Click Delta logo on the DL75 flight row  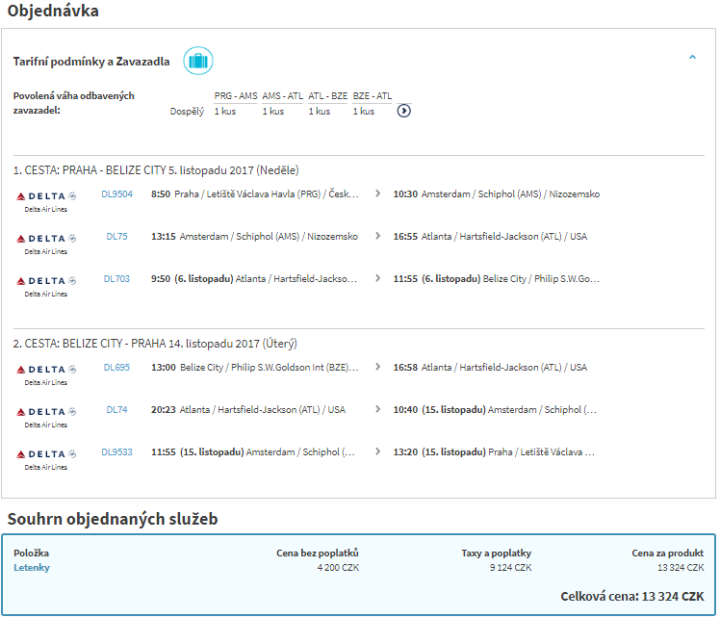pos(46,240)
